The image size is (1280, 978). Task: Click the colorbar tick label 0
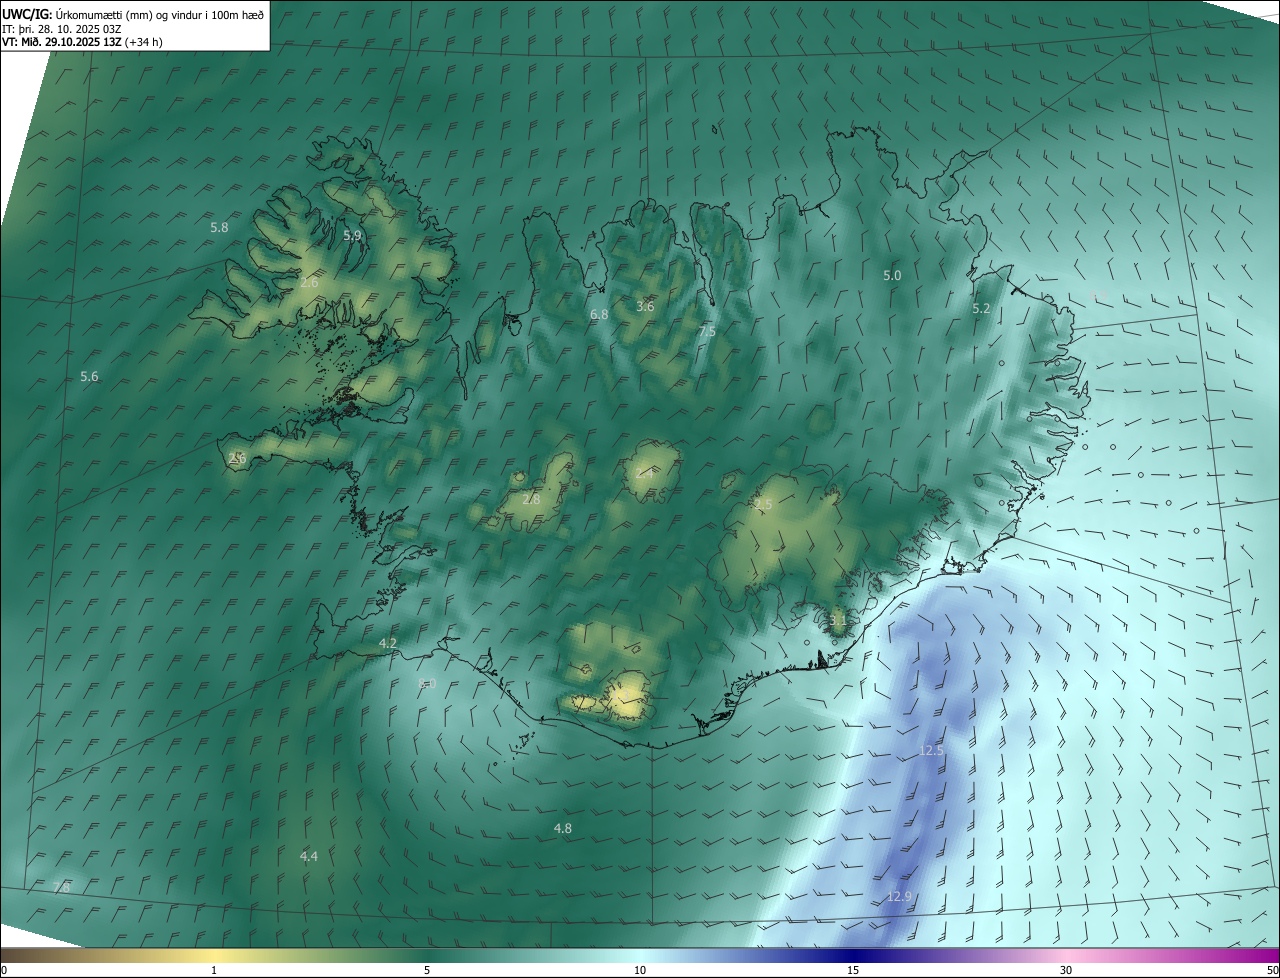point(4,970)
